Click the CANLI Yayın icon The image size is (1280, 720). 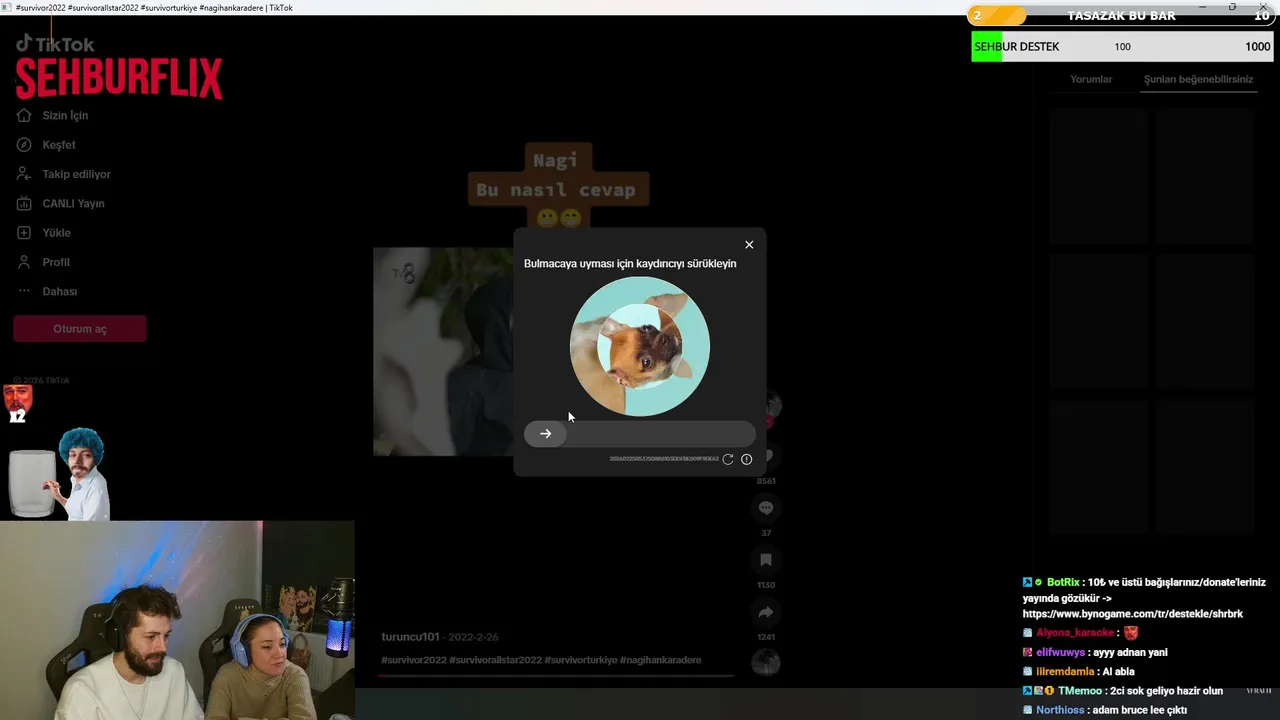click(x=24, y=203)
